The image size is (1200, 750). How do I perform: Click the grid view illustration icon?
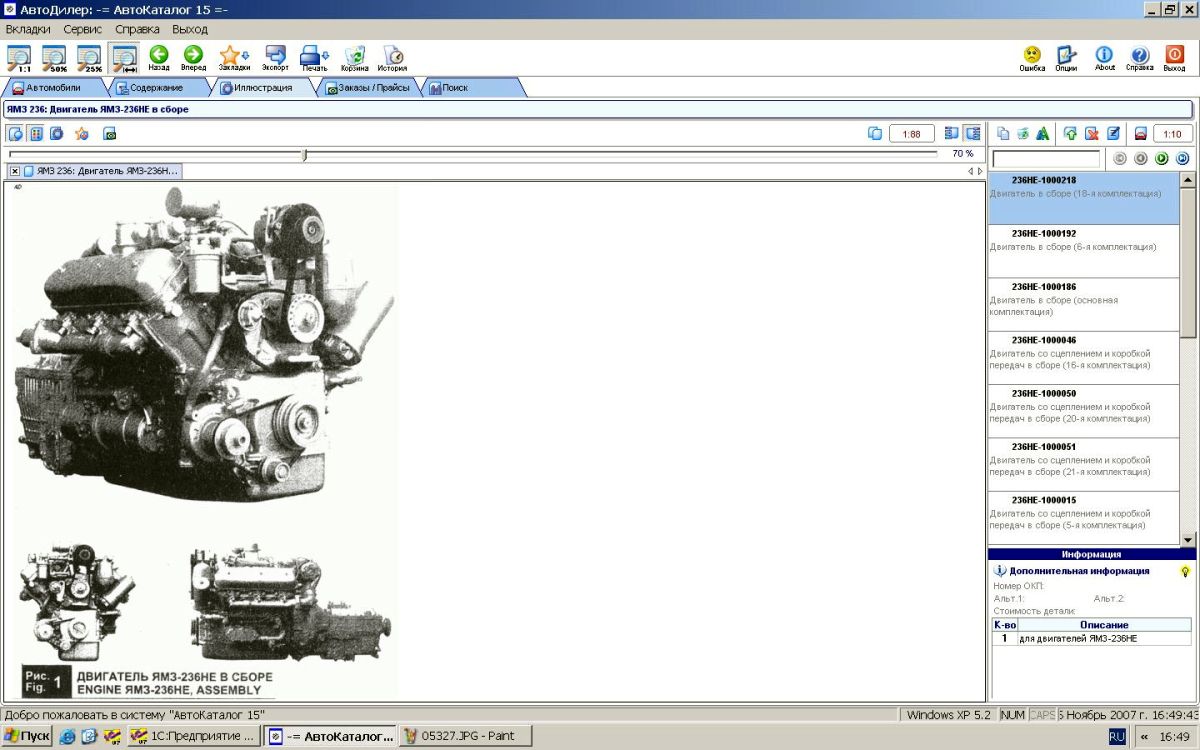point(35,133)
